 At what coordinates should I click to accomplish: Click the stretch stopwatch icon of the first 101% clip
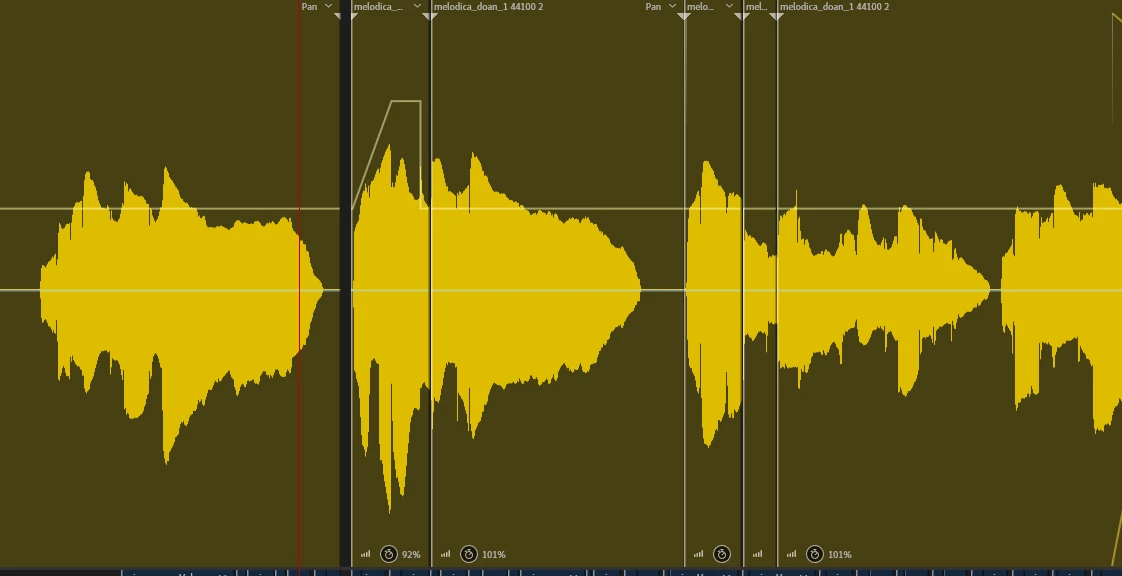(x=469, y=554)
